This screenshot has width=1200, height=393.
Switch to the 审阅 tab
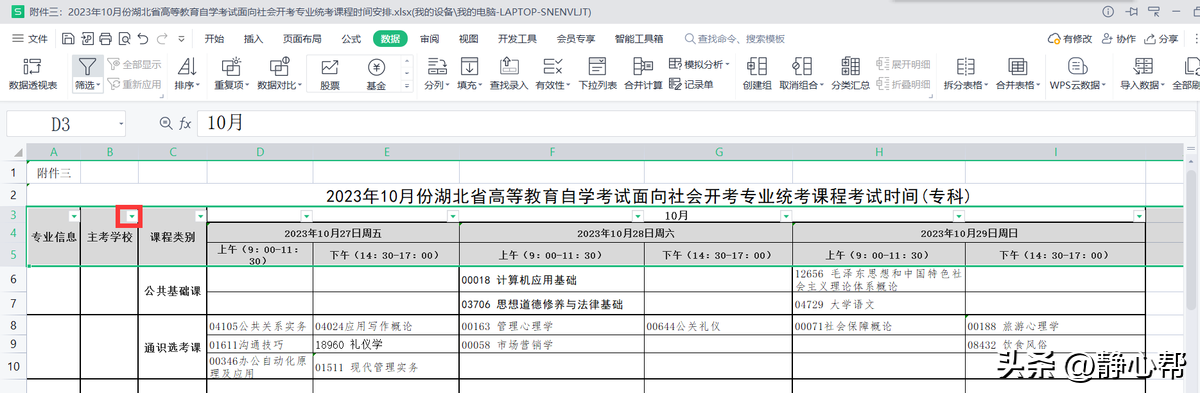coord(429,39)
